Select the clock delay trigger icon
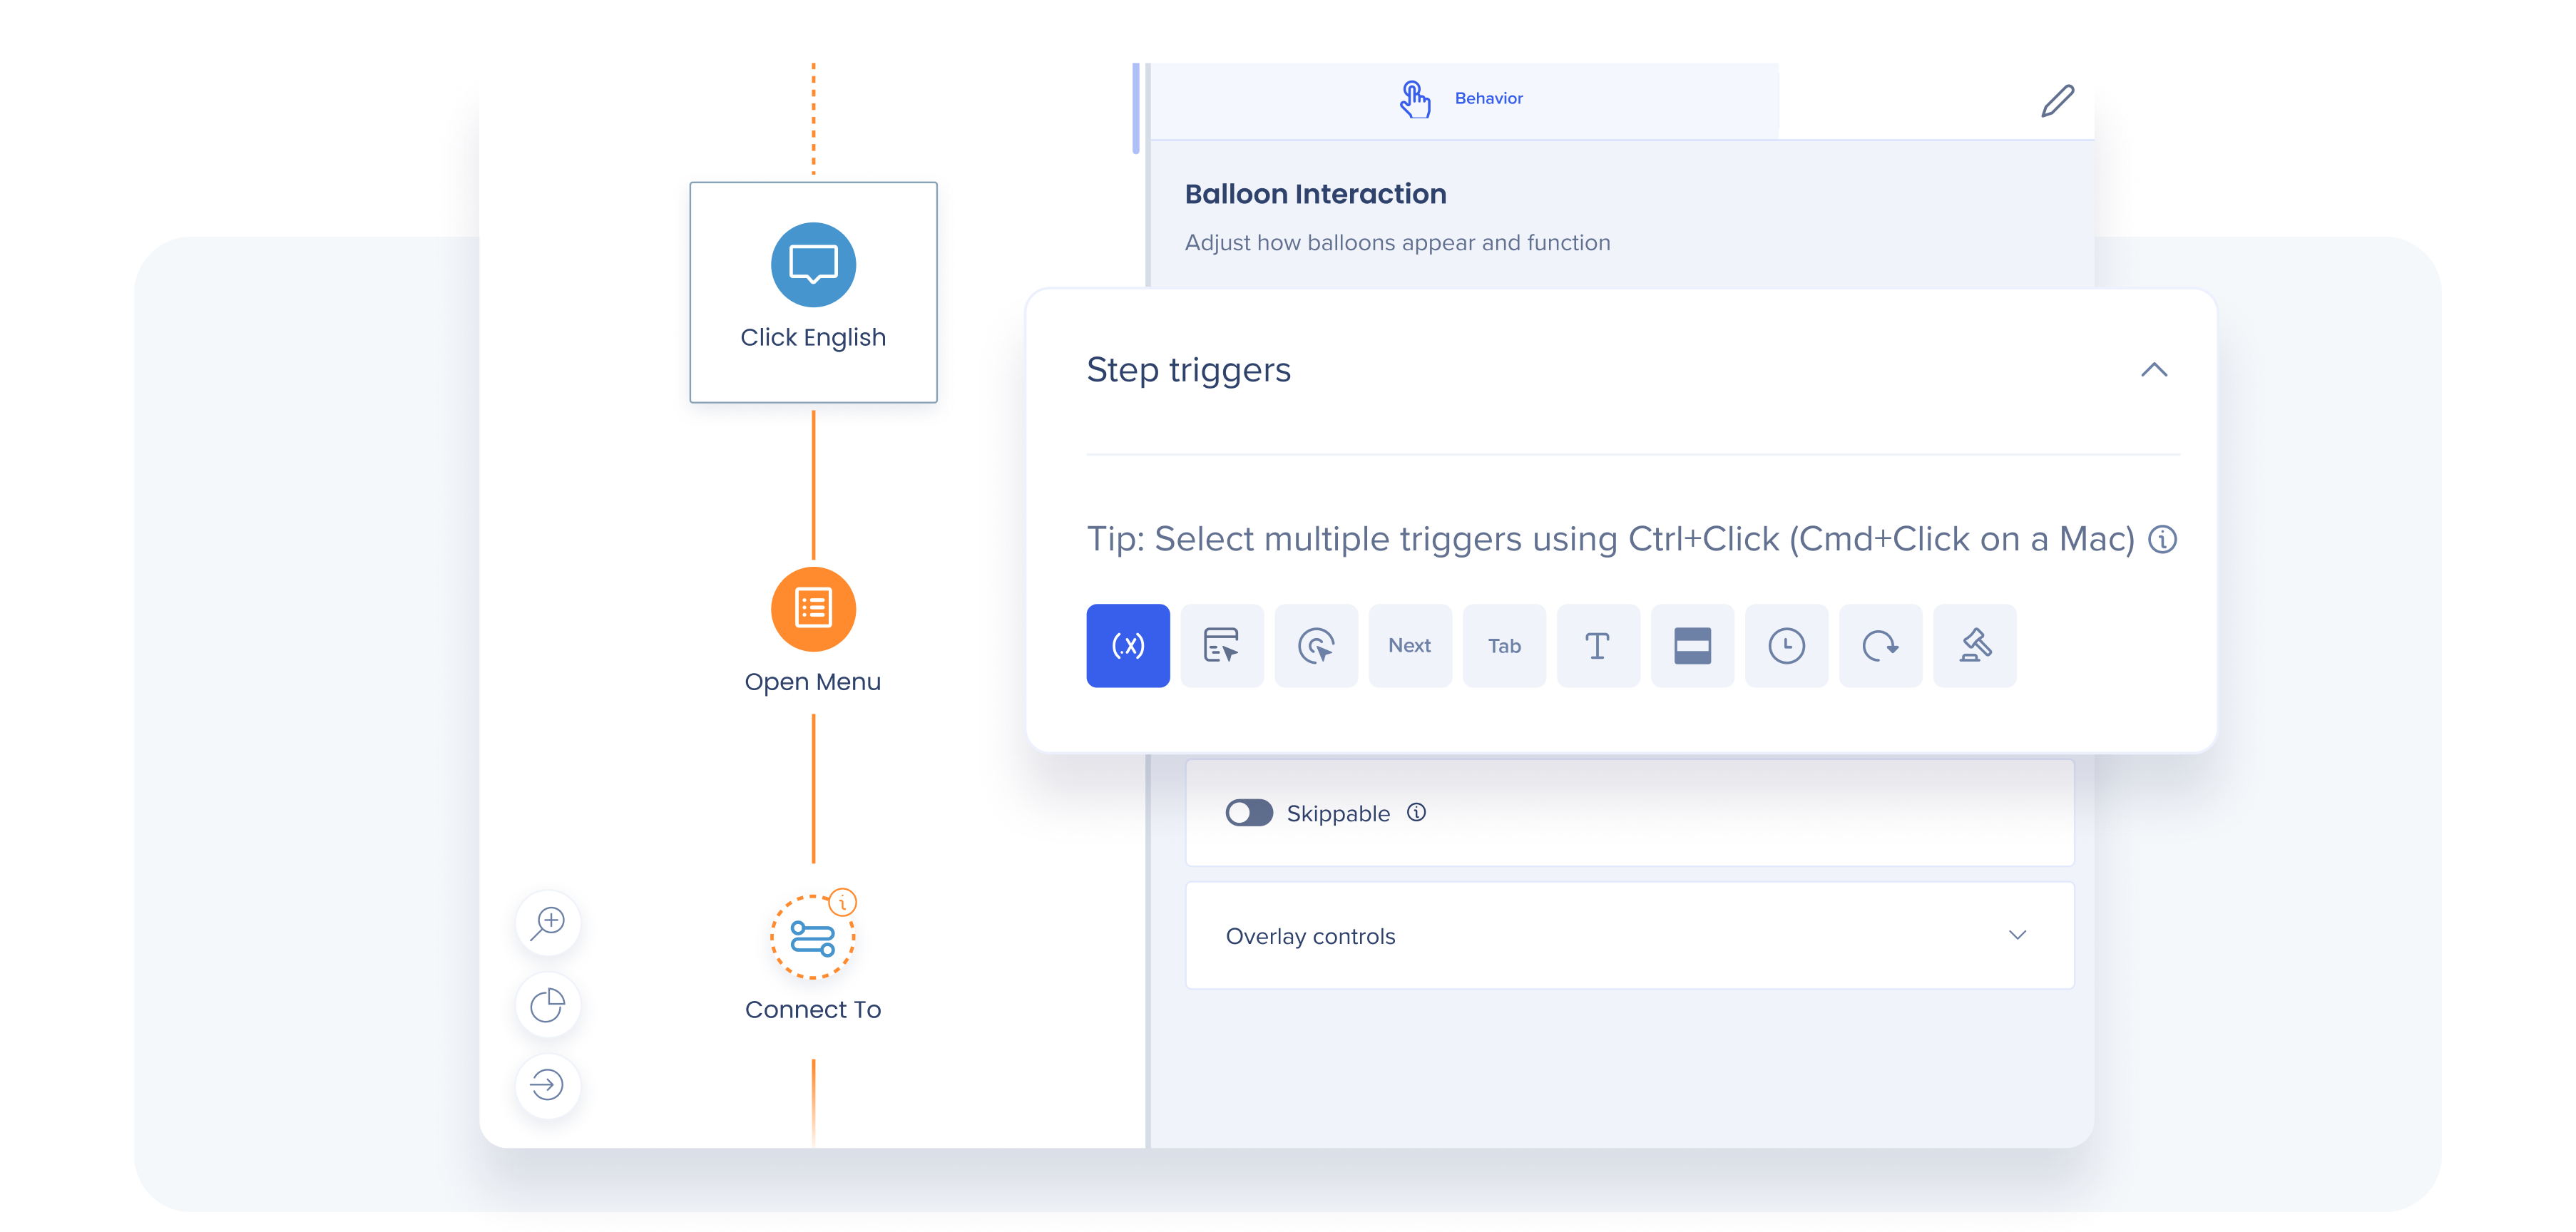Viewport: 2576px width, 1232px height. [x=1785, y=645]
